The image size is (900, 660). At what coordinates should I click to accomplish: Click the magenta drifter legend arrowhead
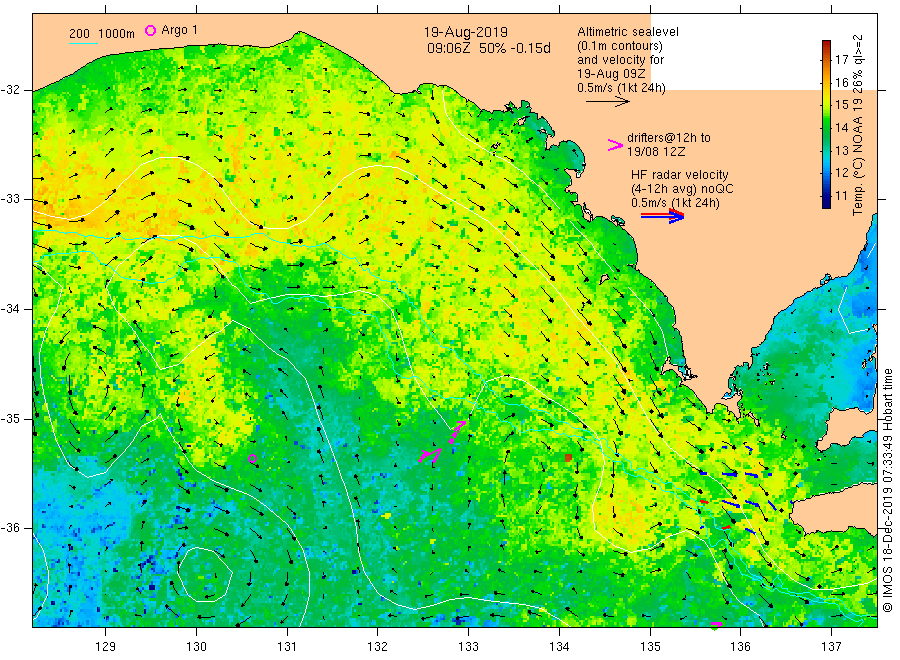[x=615, y=145]
